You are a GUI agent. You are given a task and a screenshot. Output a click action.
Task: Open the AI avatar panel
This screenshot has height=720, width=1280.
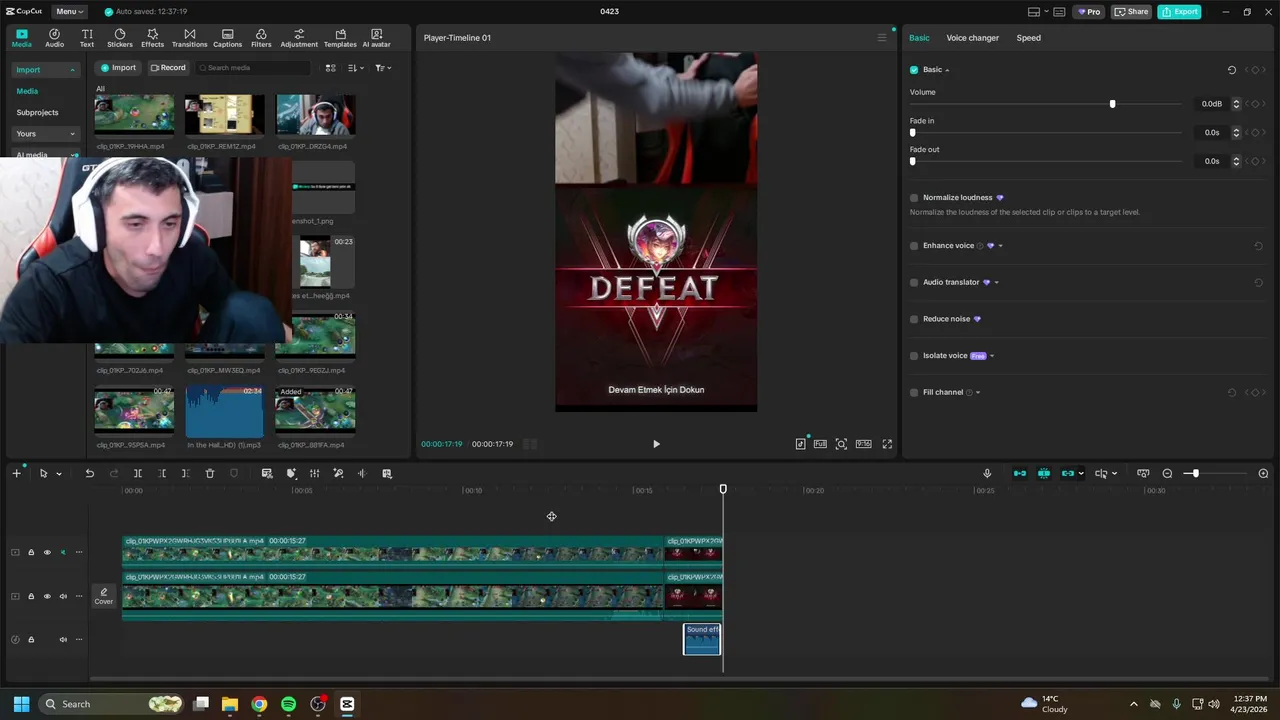376,38
